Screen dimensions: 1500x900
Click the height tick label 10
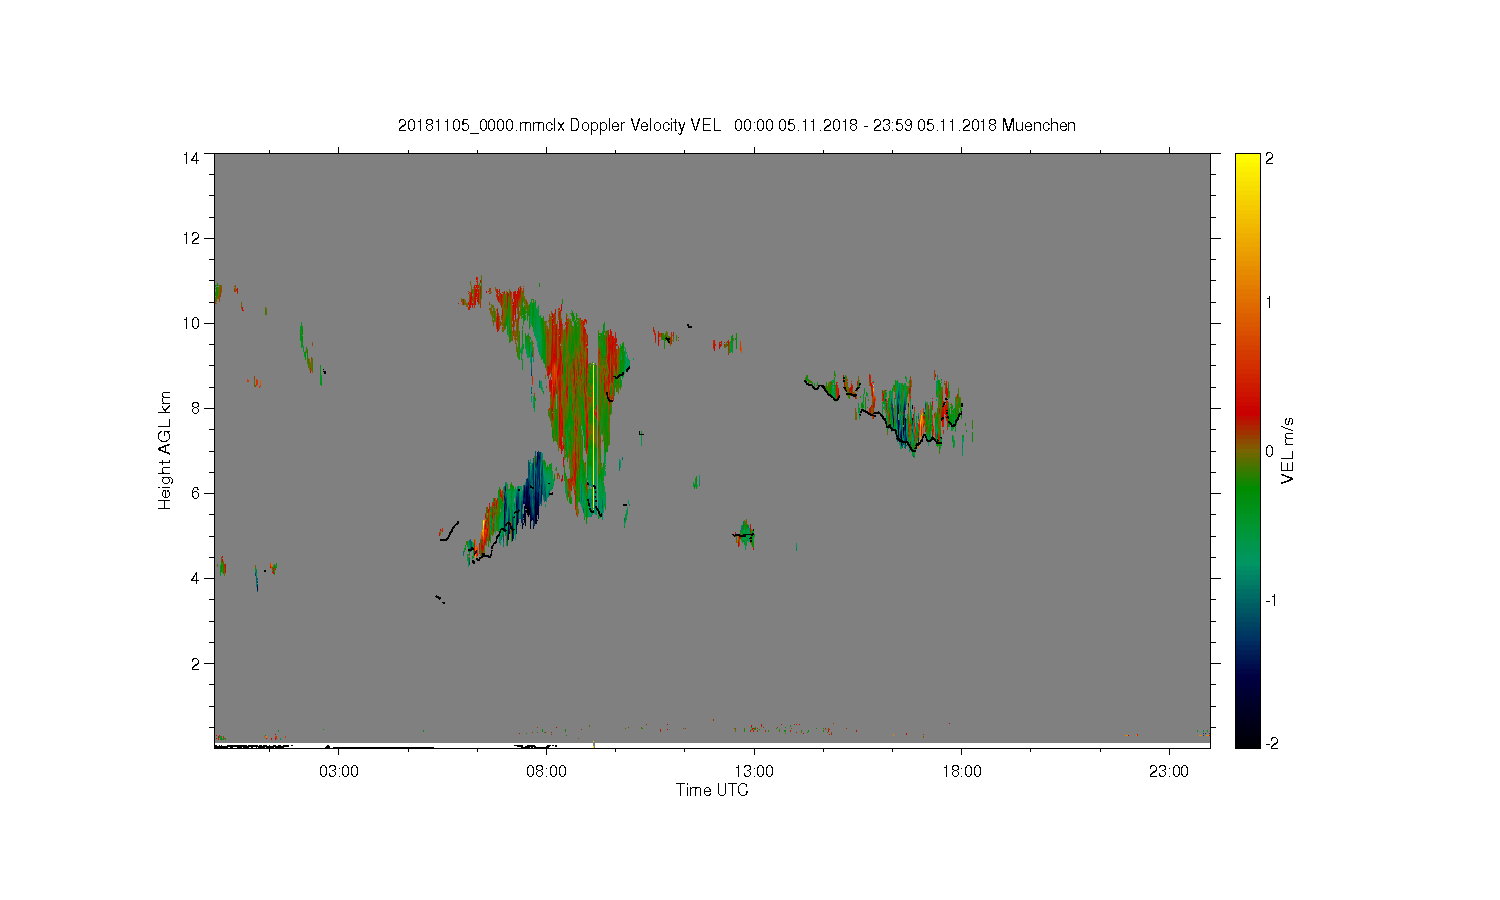pos(191,323)
